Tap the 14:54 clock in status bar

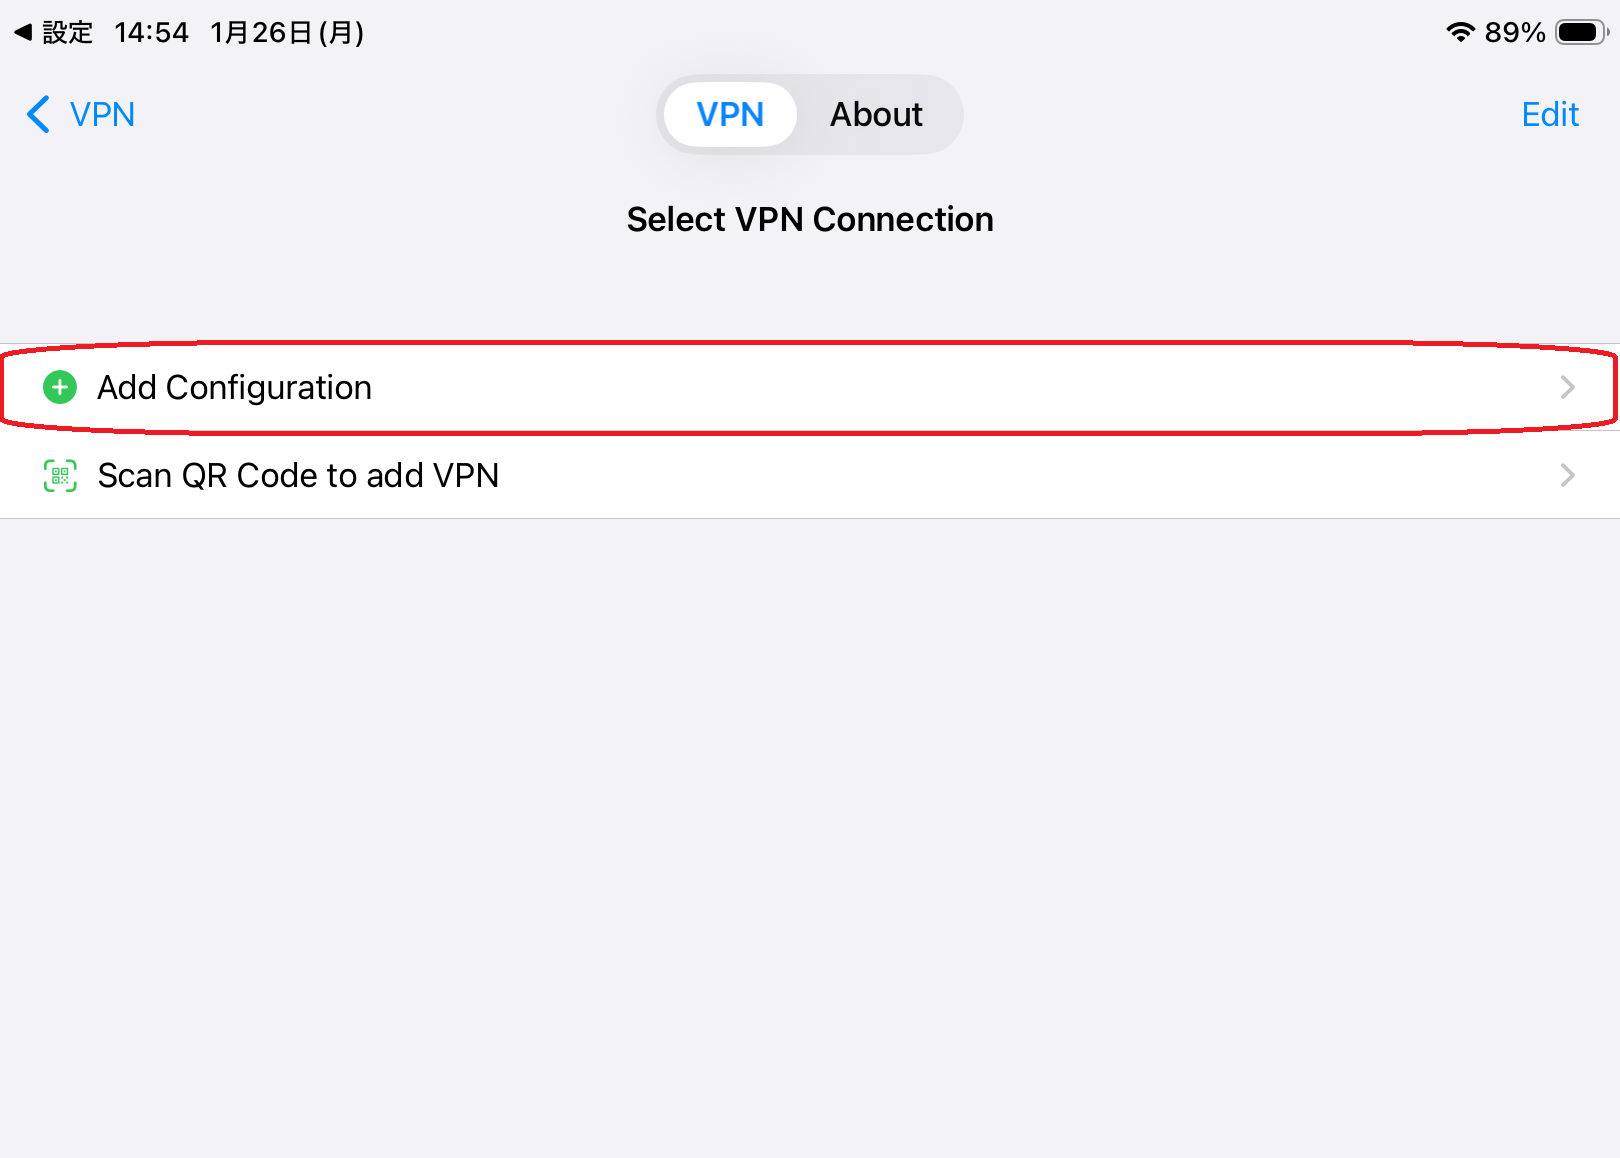151,32
